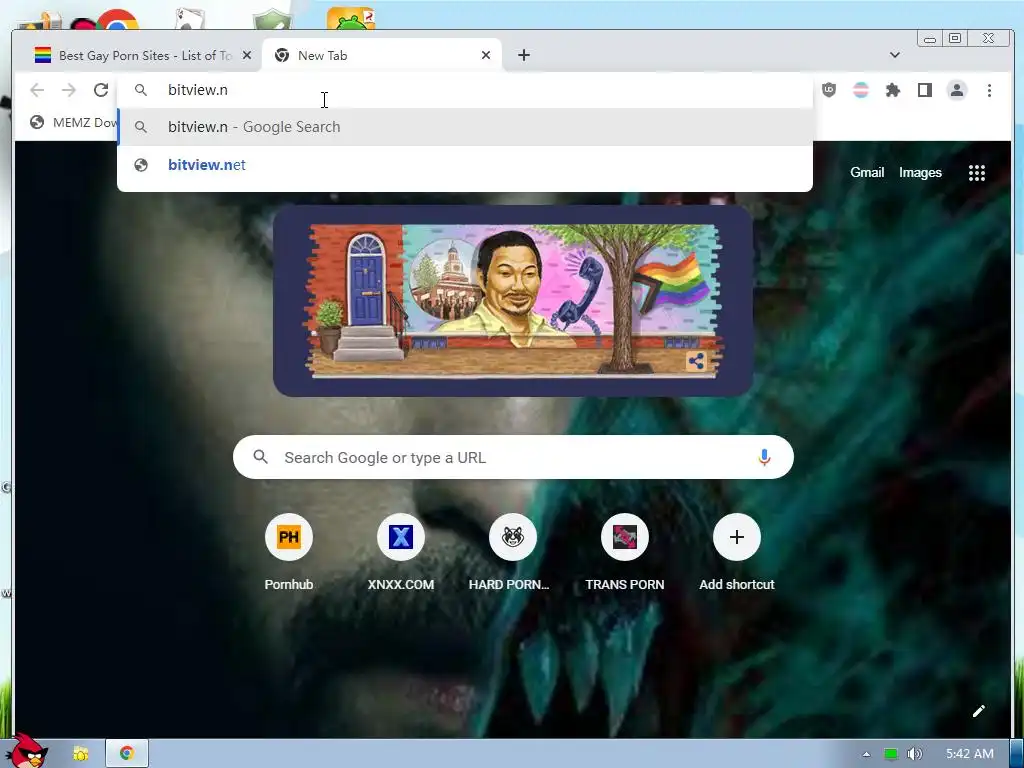Click the Chrome taskbar button
The width and height of the screenshot is (1024, 768).
tap(127, 754)
